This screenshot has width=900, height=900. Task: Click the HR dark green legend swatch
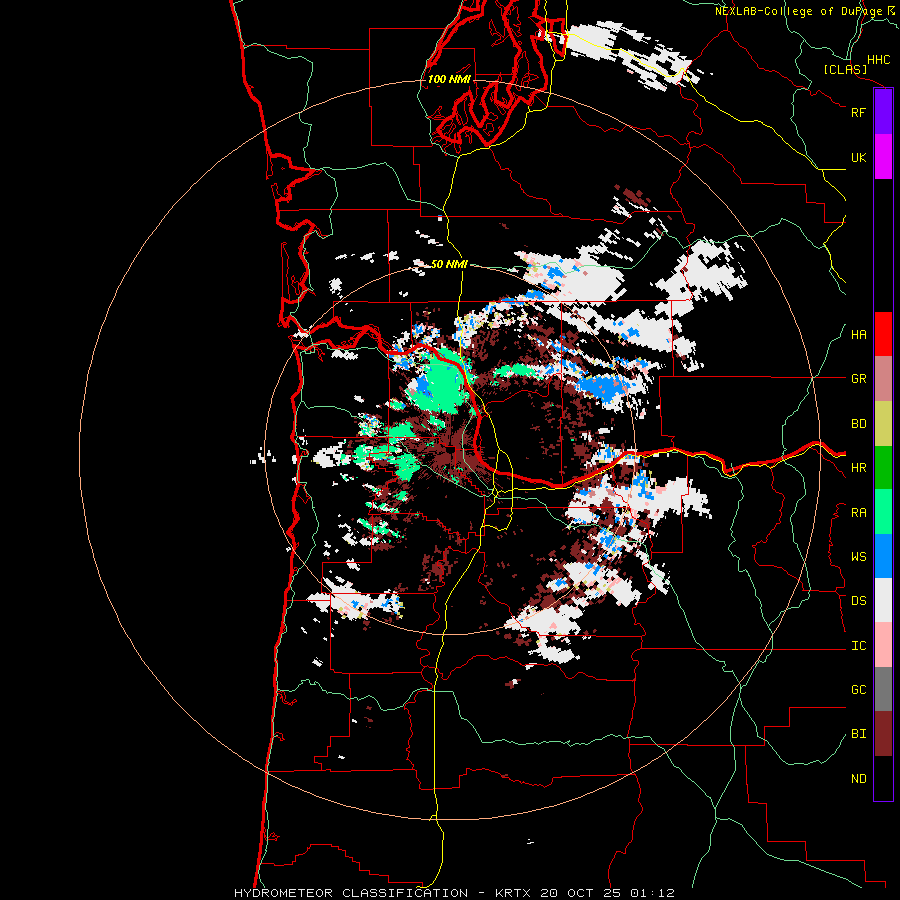pos(883,468)
